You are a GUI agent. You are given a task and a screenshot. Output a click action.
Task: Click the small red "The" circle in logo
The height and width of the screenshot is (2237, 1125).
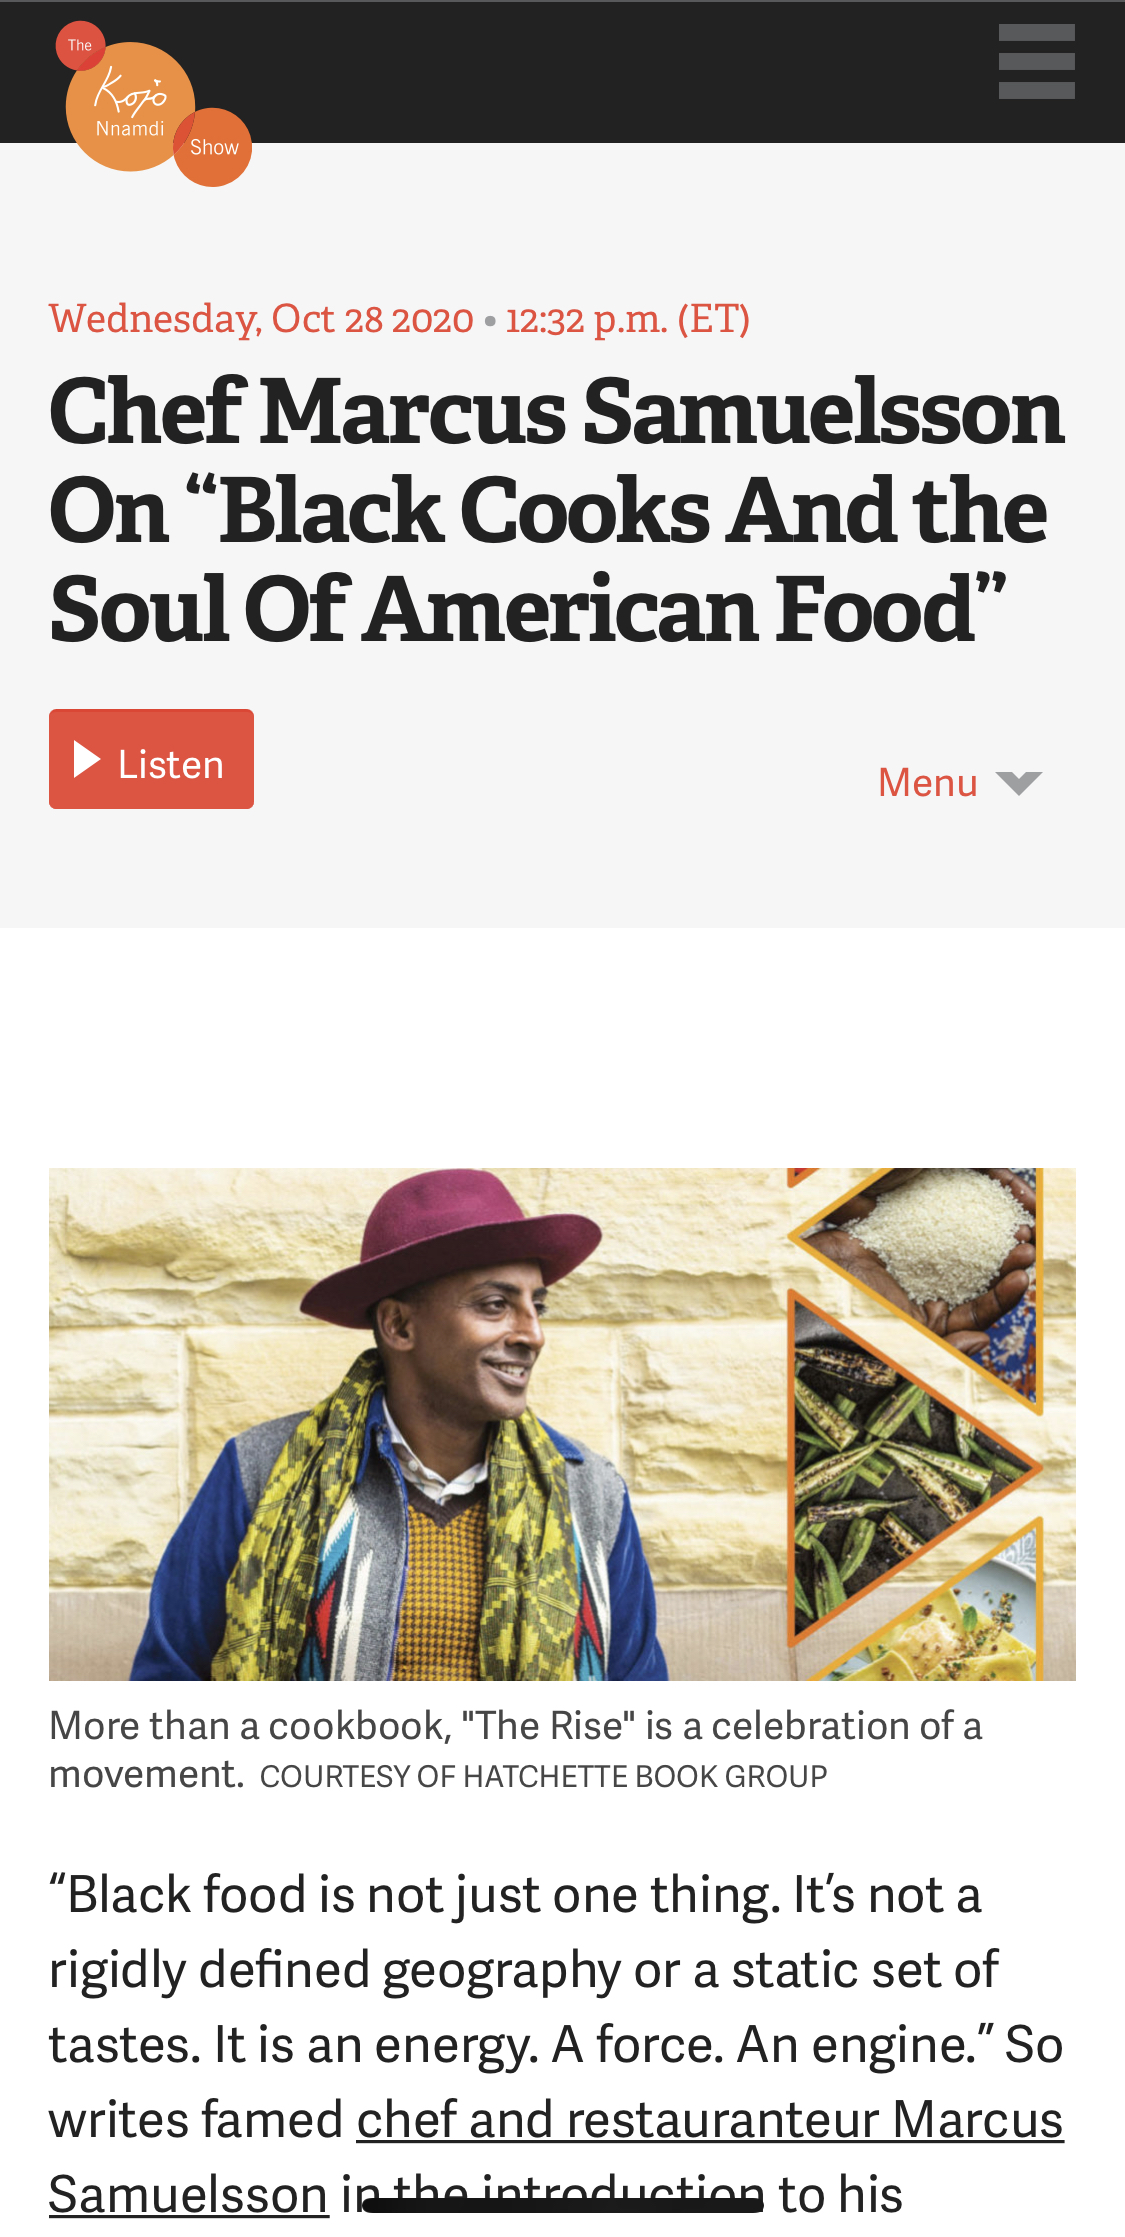(80, 45)
